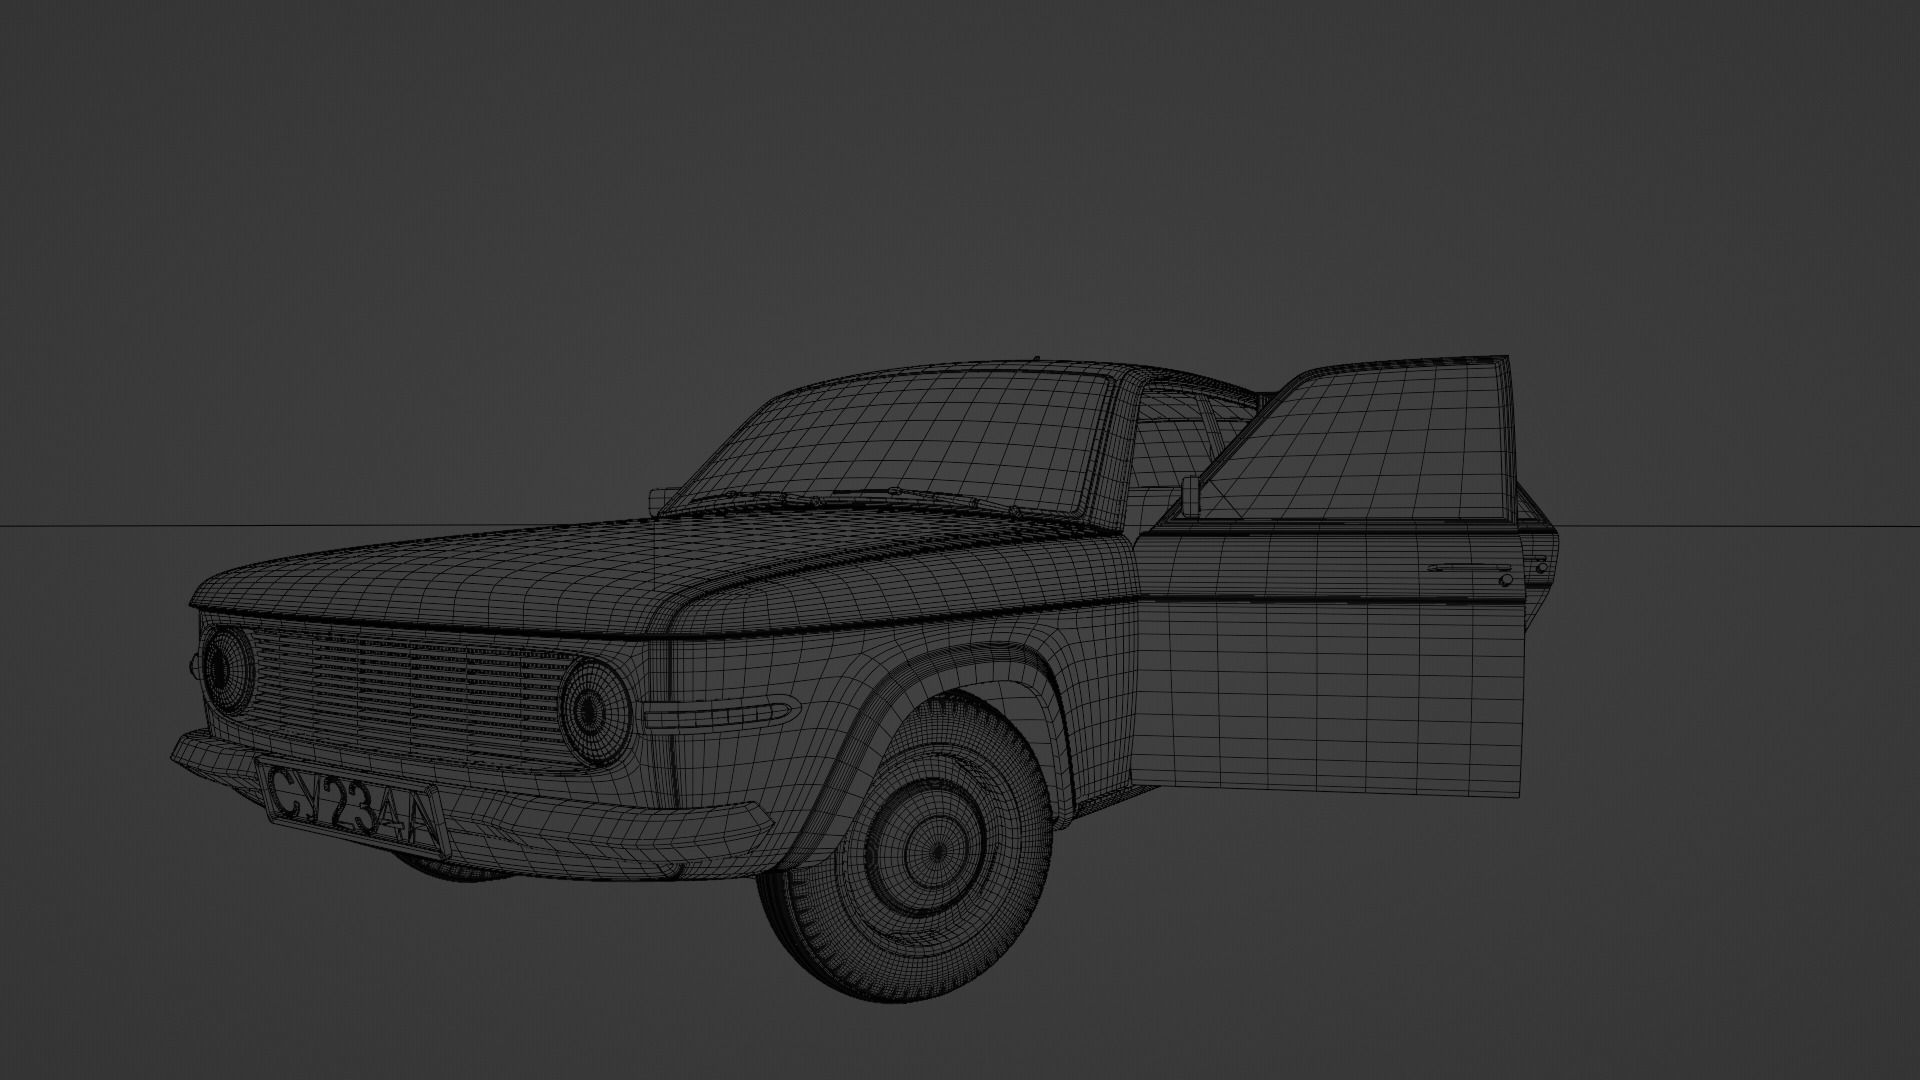Select the front license plate on the car
1920x1080 pixels.
pos(351,809)
